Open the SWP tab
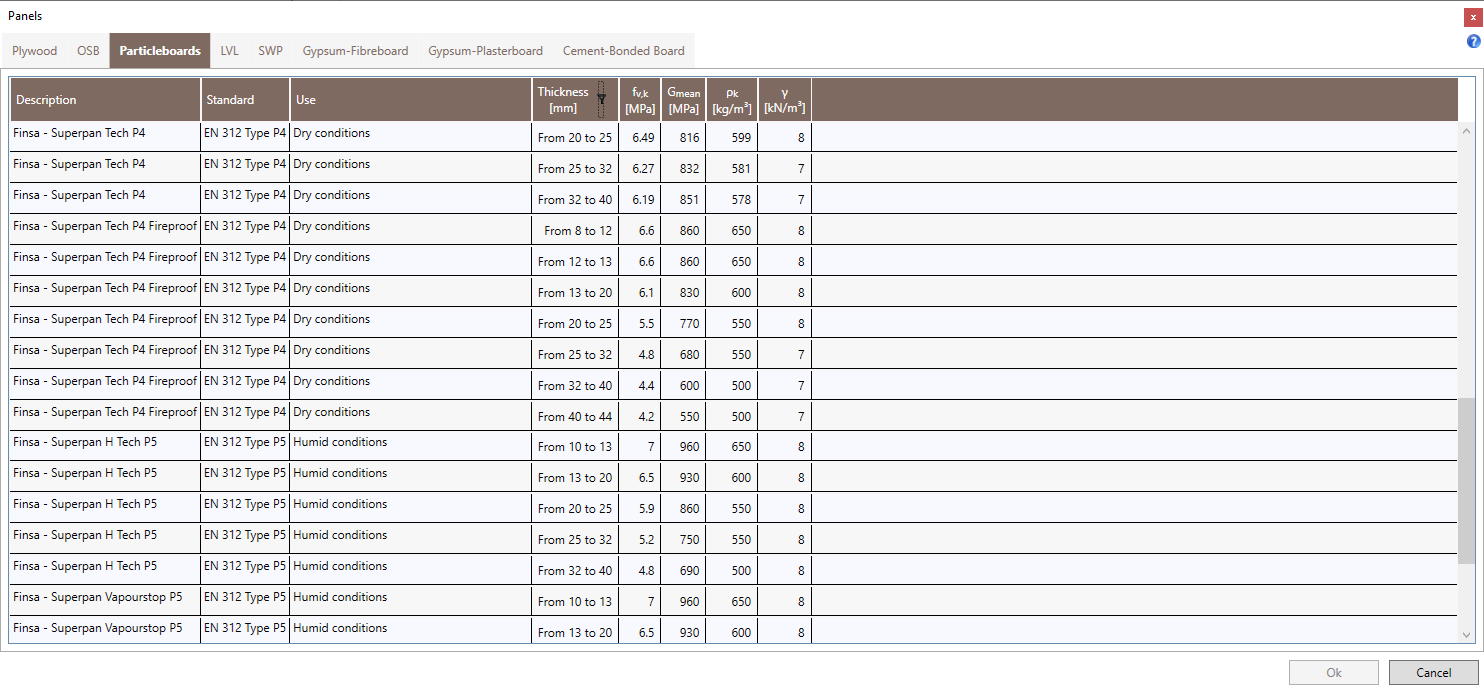Screen dimensions: 1484x692 270,51
